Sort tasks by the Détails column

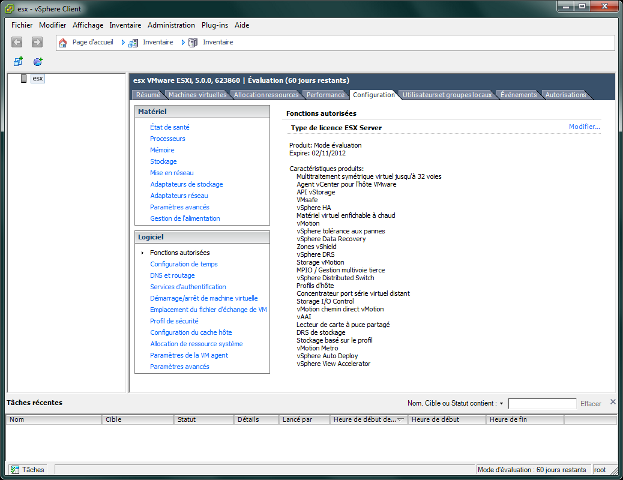(x=256, y=420)
